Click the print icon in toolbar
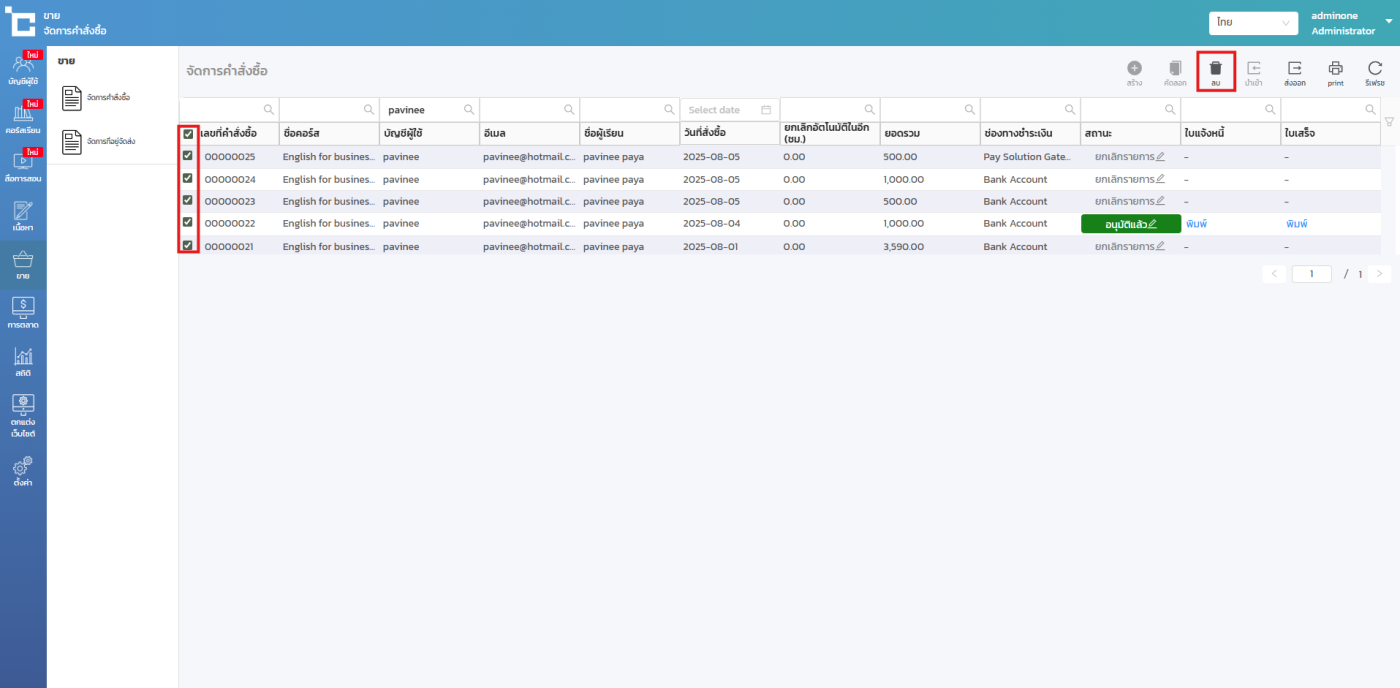This screenshot has height=688, width=1400. click(1335, 68)
